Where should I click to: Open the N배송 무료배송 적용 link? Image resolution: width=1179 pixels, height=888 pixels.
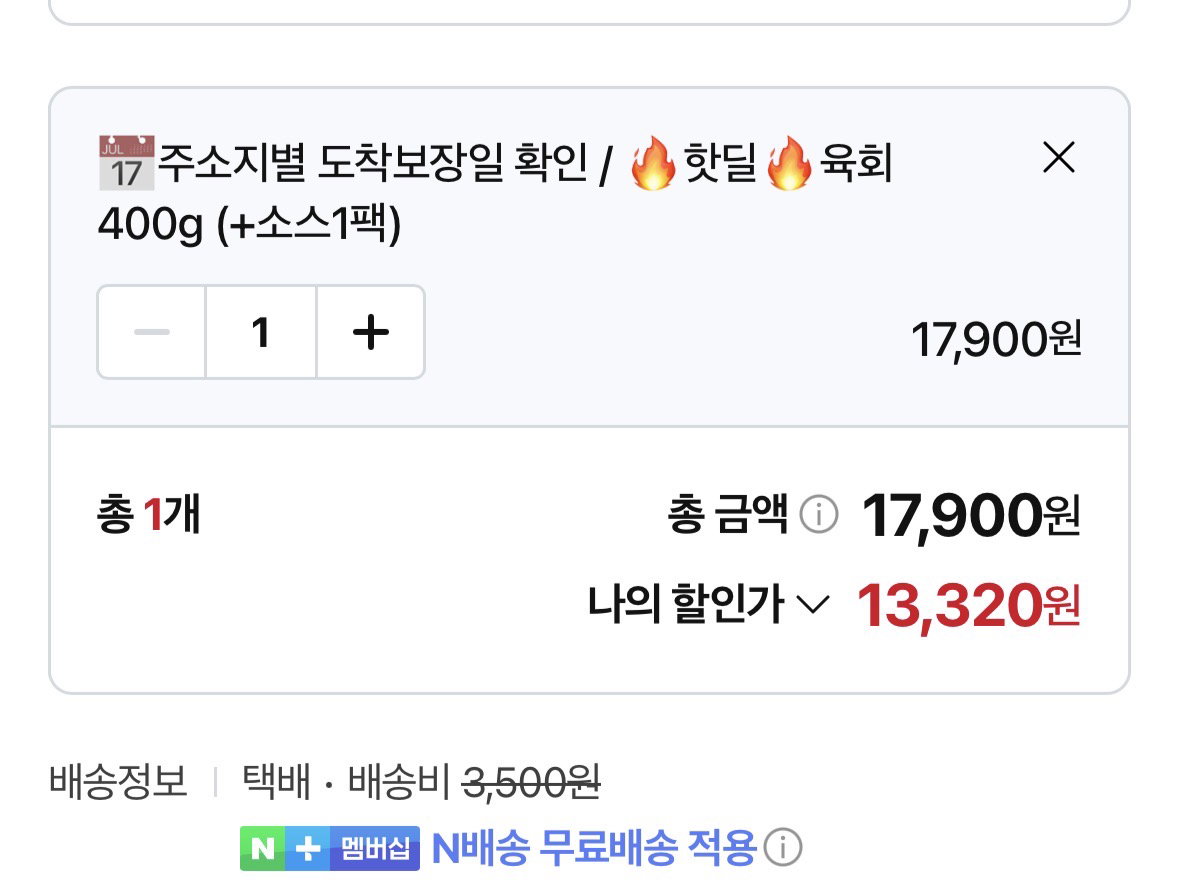[x=593, y=848]
